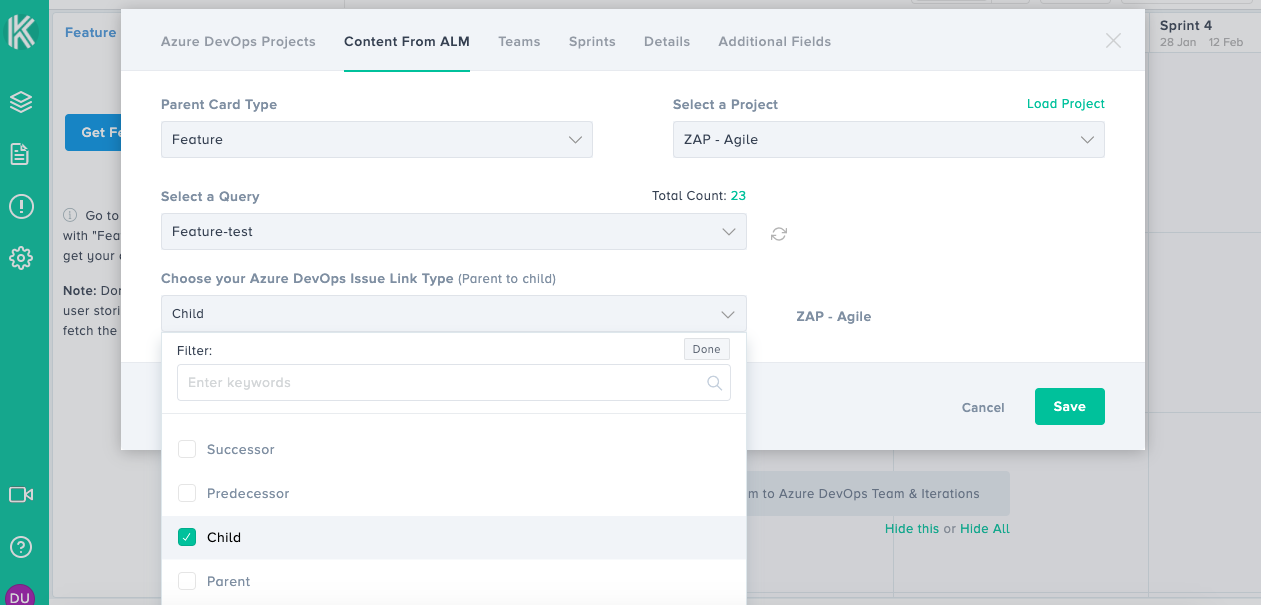The height and width of the screenshot is (605, 1261).
Task: Click the Kendis logo icon in sidebar
Action: [x=21, y=32]
